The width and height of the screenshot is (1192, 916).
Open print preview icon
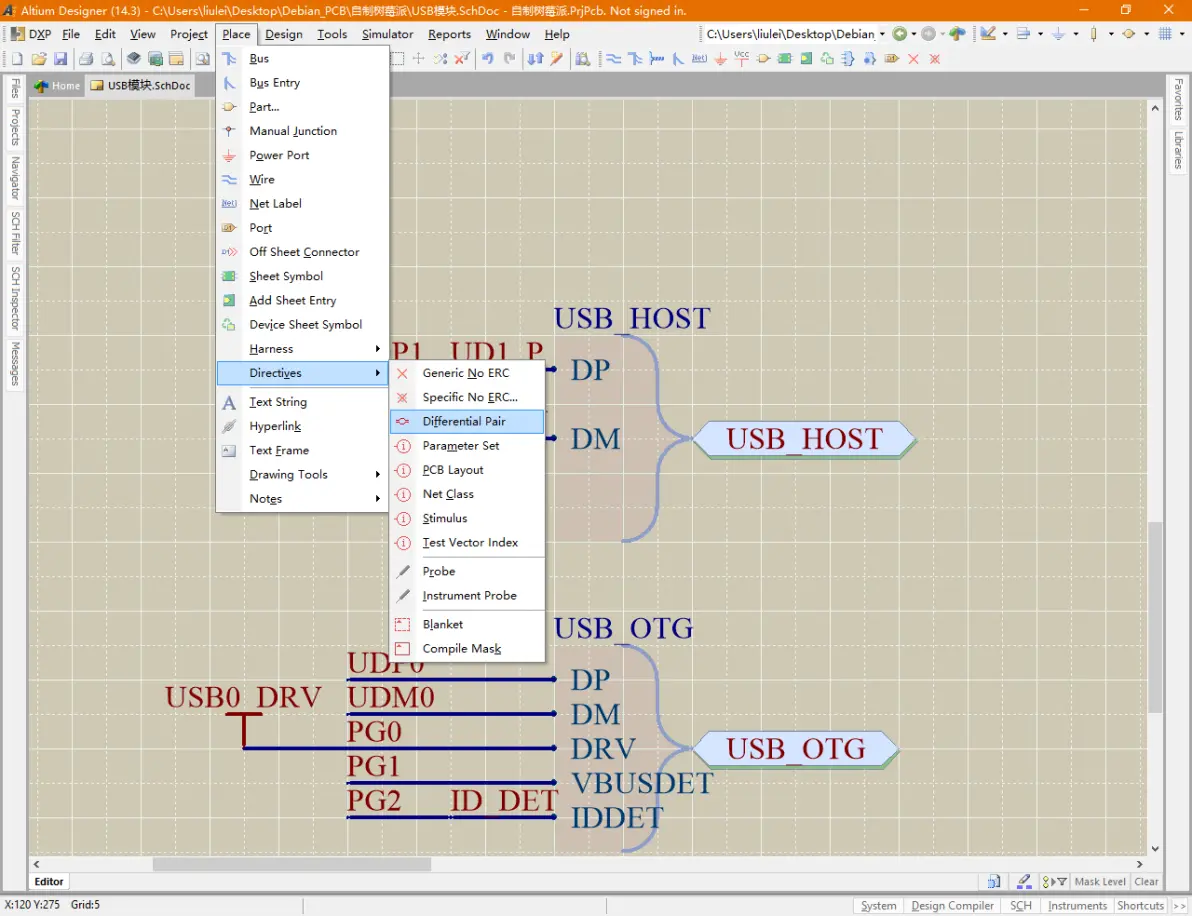click(108, 59)
